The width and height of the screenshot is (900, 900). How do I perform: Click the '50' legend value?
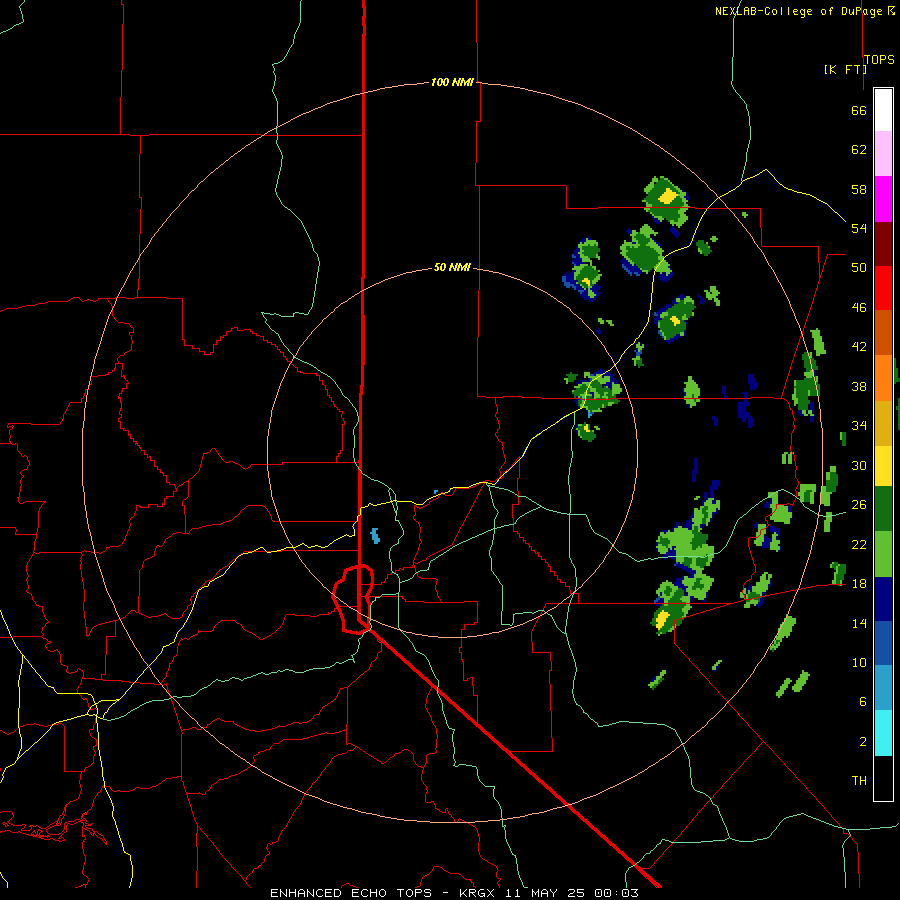(x=859, y=268)
